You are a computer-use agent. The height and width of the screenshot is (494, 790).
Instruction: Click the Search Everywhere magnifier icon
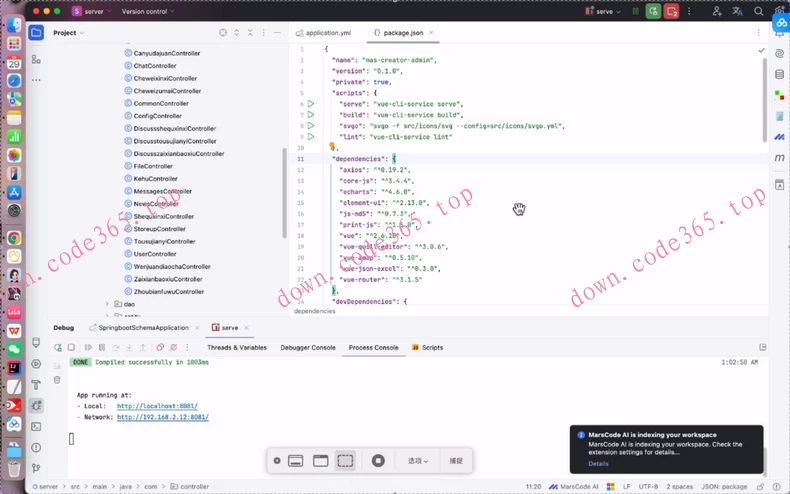[758, 11]
